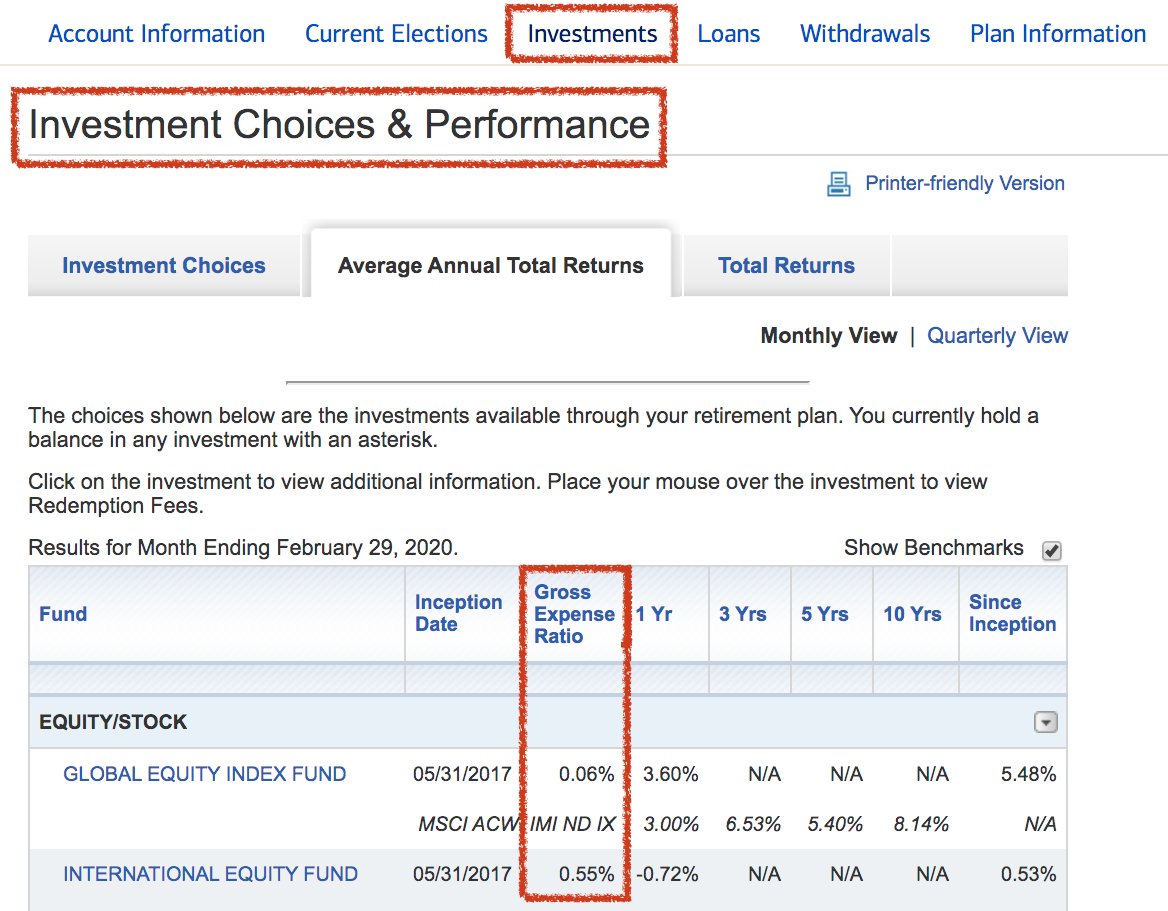Sort by the Gross Expense Ratio column
The image size is (1168, 911).
(x=574, y=614)
